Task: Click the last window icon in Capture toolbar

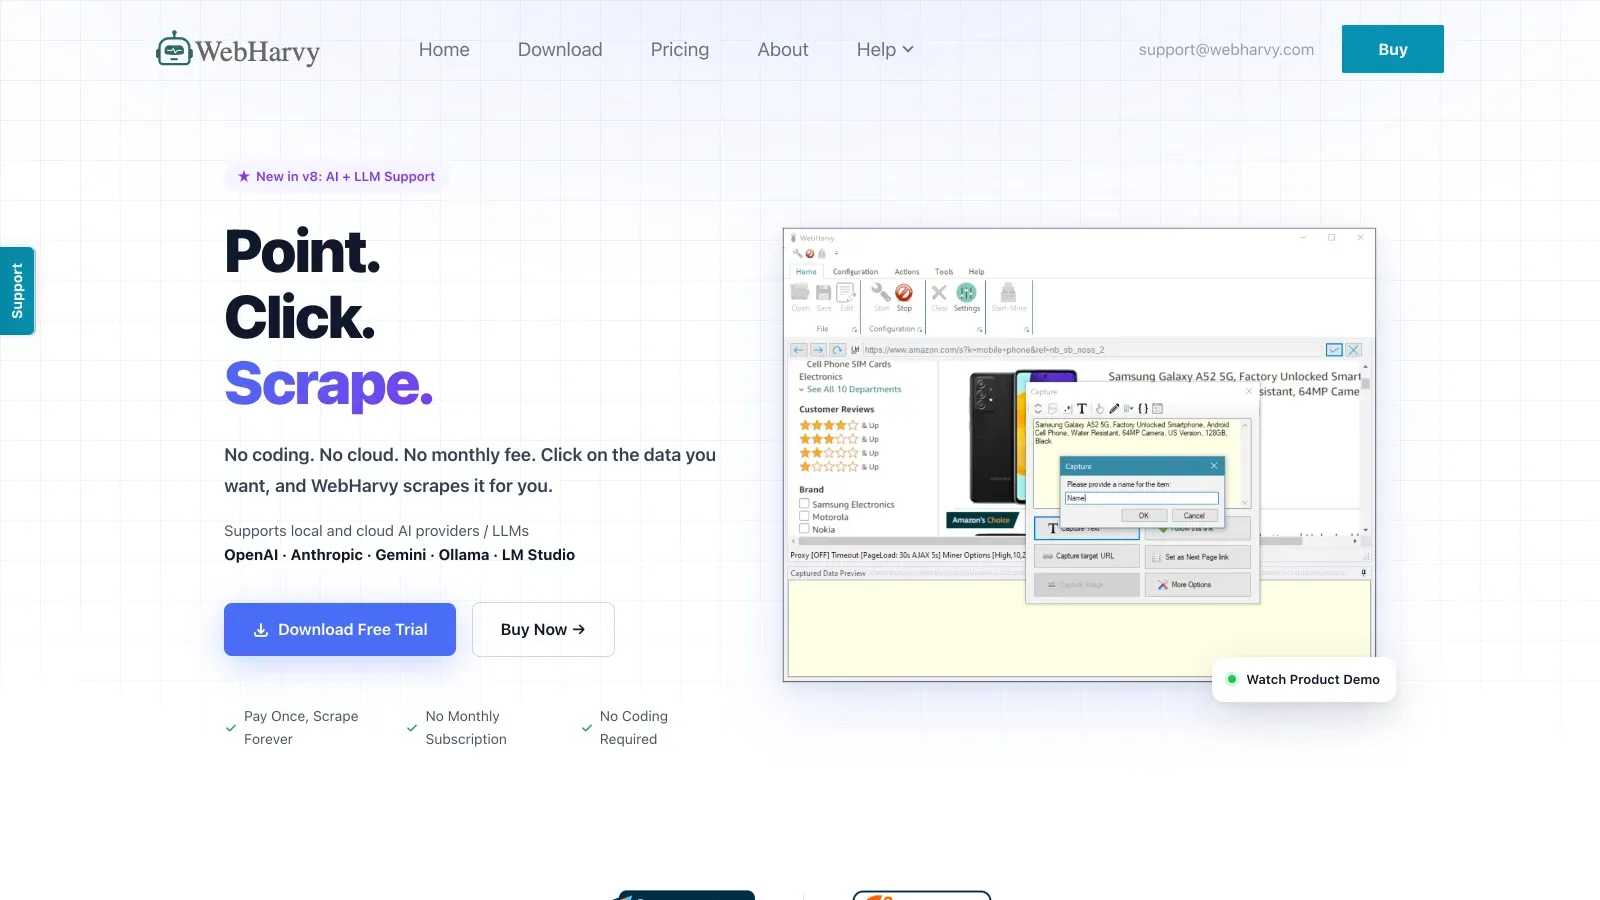Action: 1158,409
